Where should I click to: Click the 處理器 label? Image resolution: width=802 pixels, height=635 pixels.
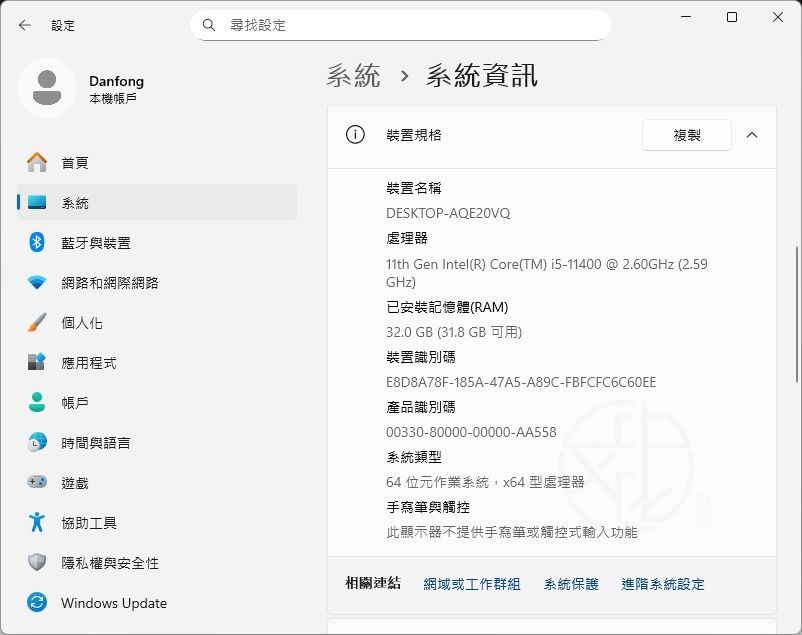[407, 238]
